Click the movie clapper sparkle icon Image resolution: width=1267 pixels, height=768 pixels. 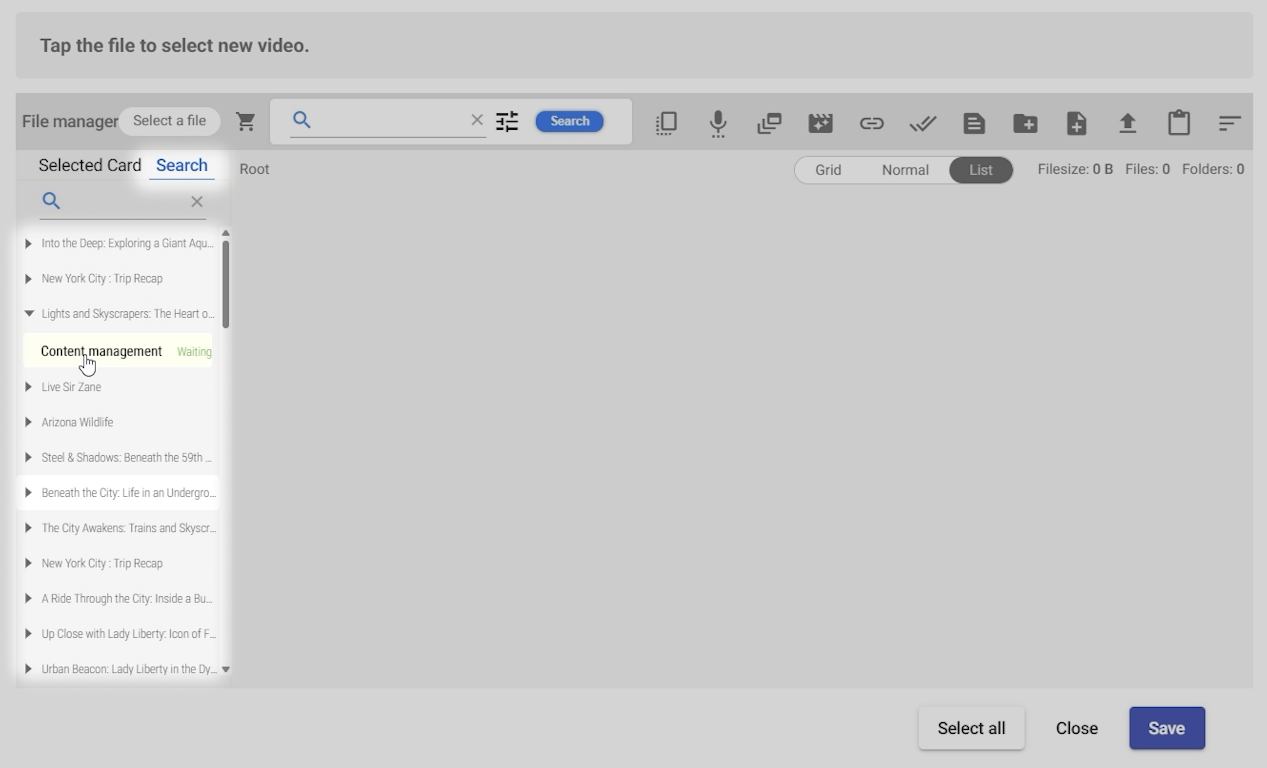tap(820, 123)
